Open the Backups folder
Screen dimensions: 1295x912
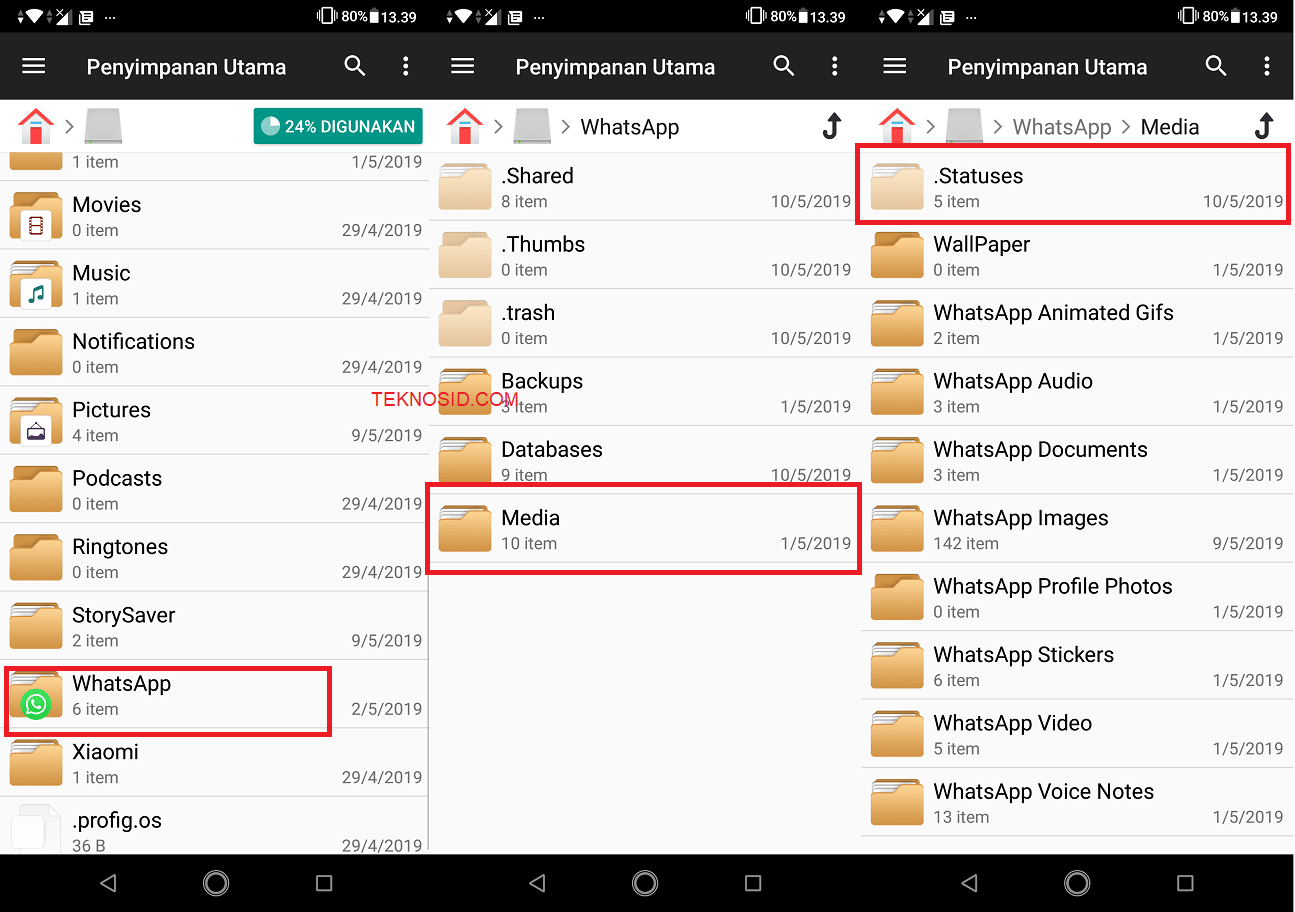tap(645, 392)
